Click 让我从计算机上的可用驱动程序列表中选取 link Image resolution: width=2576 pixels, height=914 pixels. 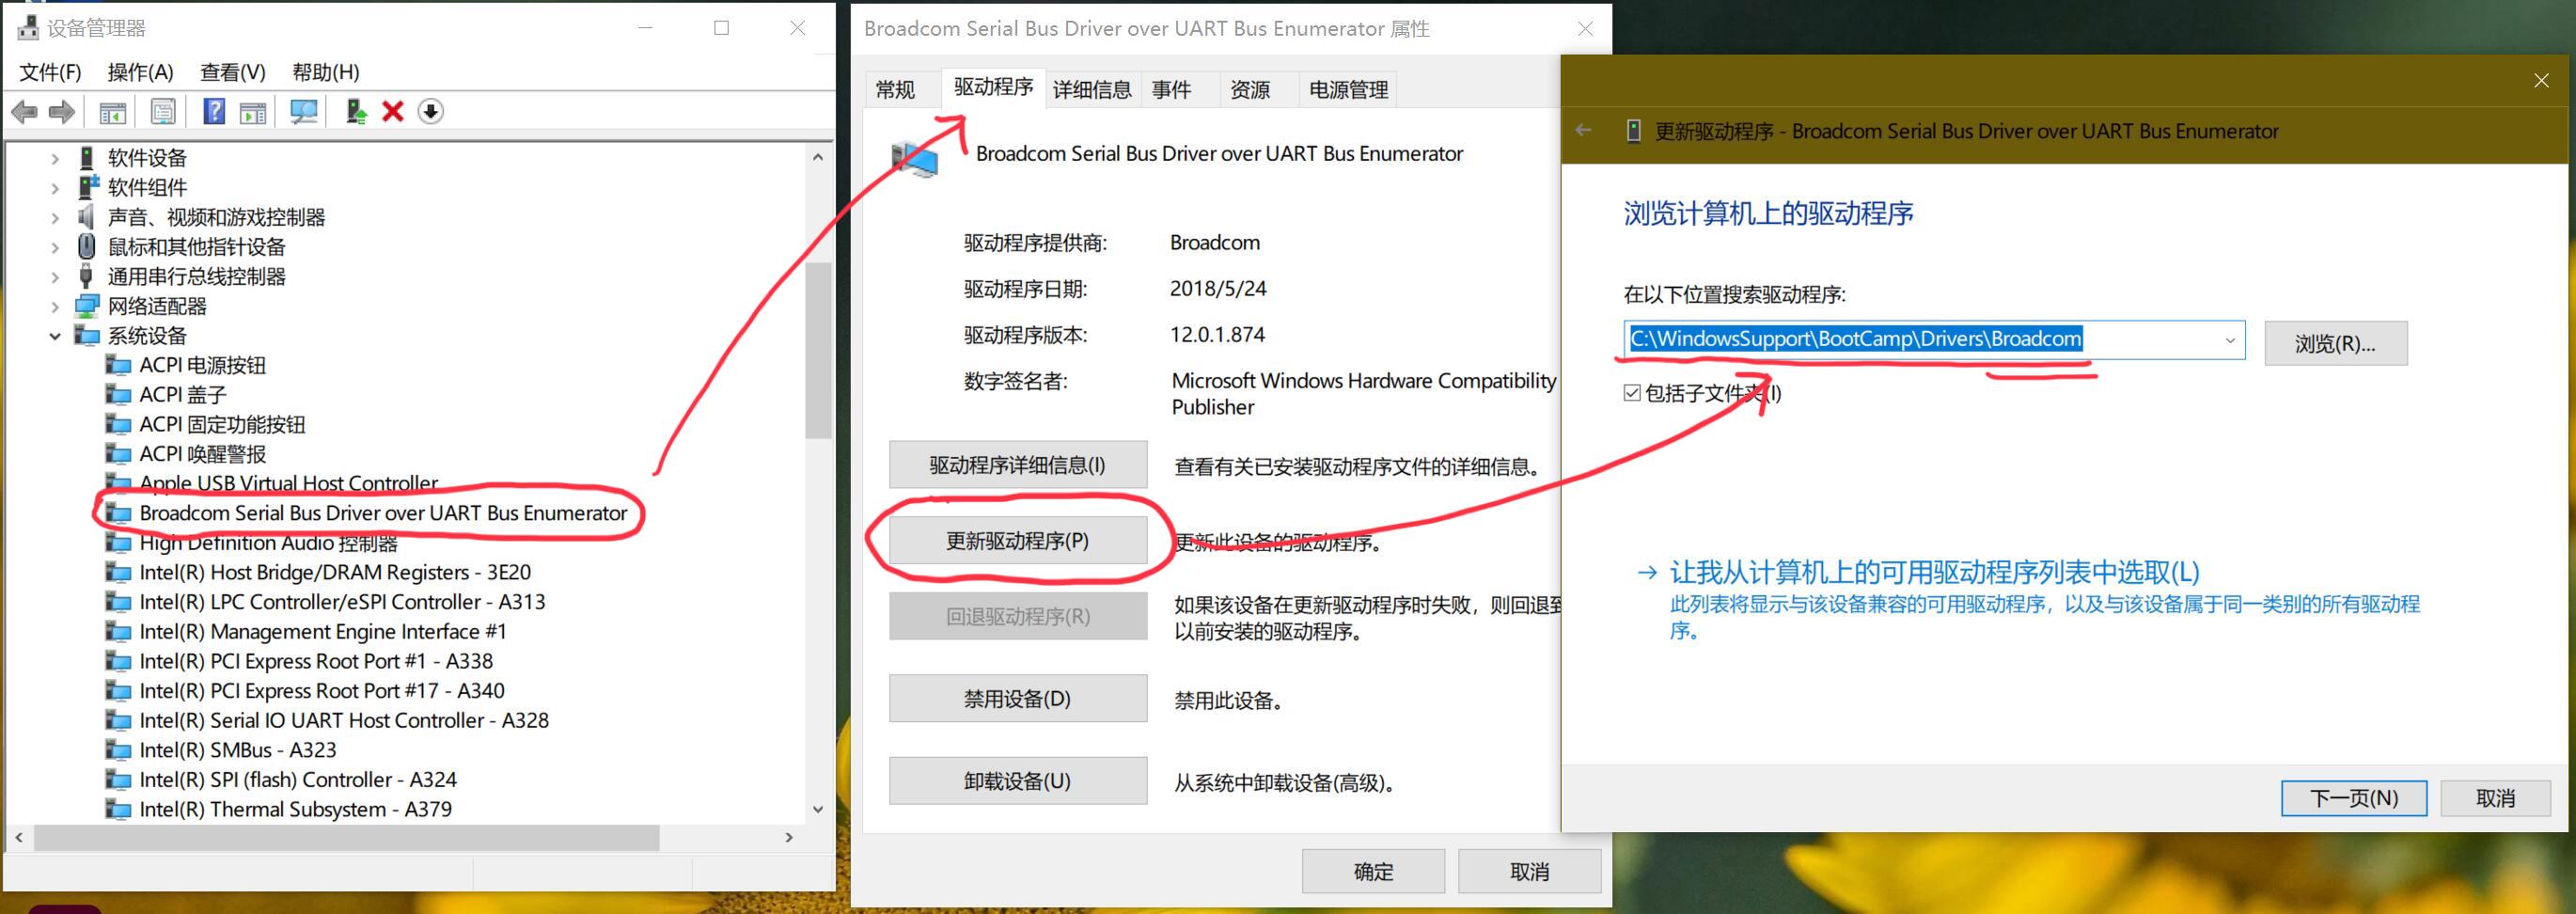click(1934, 573)
